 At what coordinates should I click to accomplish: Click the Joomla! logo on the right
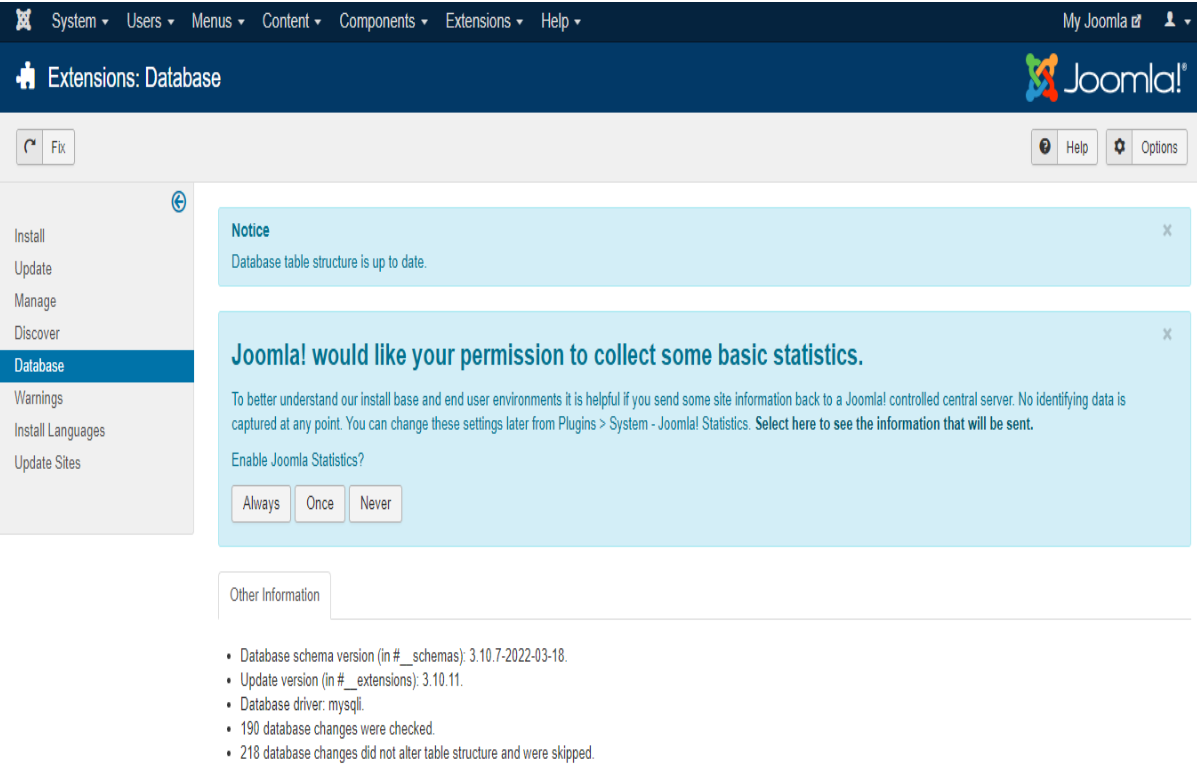[x=1106, y=78]
